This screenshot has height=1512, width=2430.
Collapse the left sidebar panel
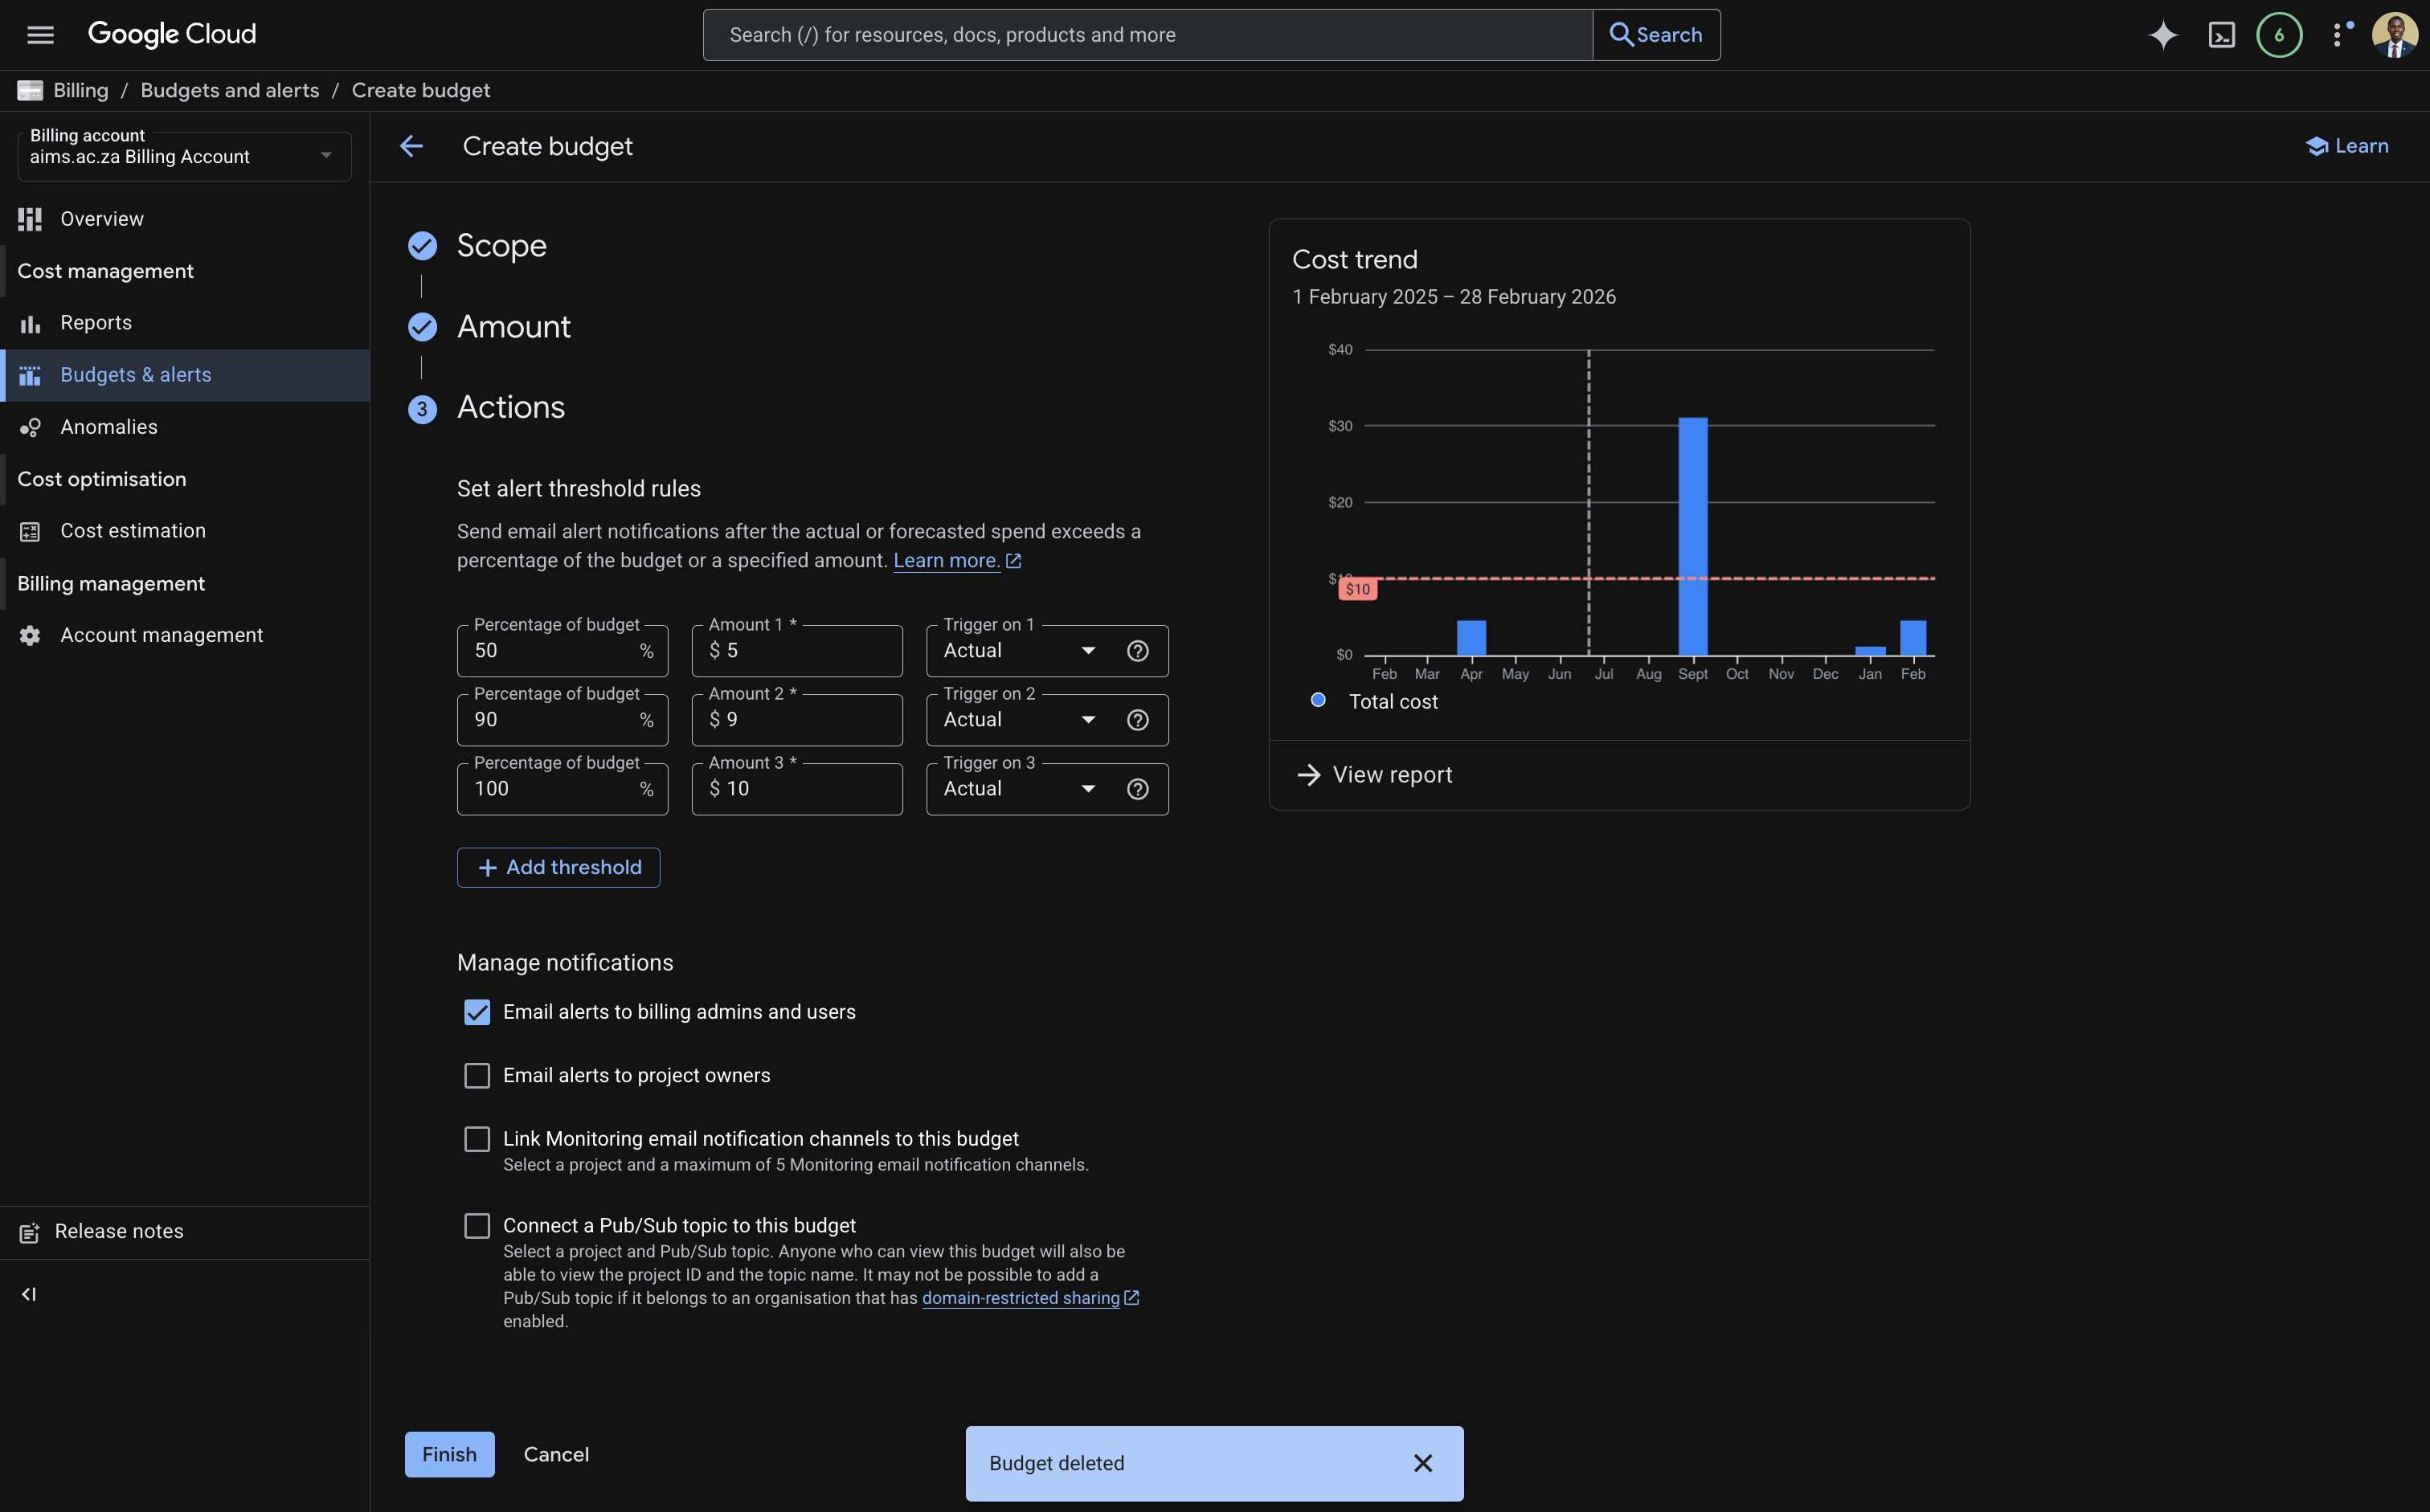[28, 1293]
